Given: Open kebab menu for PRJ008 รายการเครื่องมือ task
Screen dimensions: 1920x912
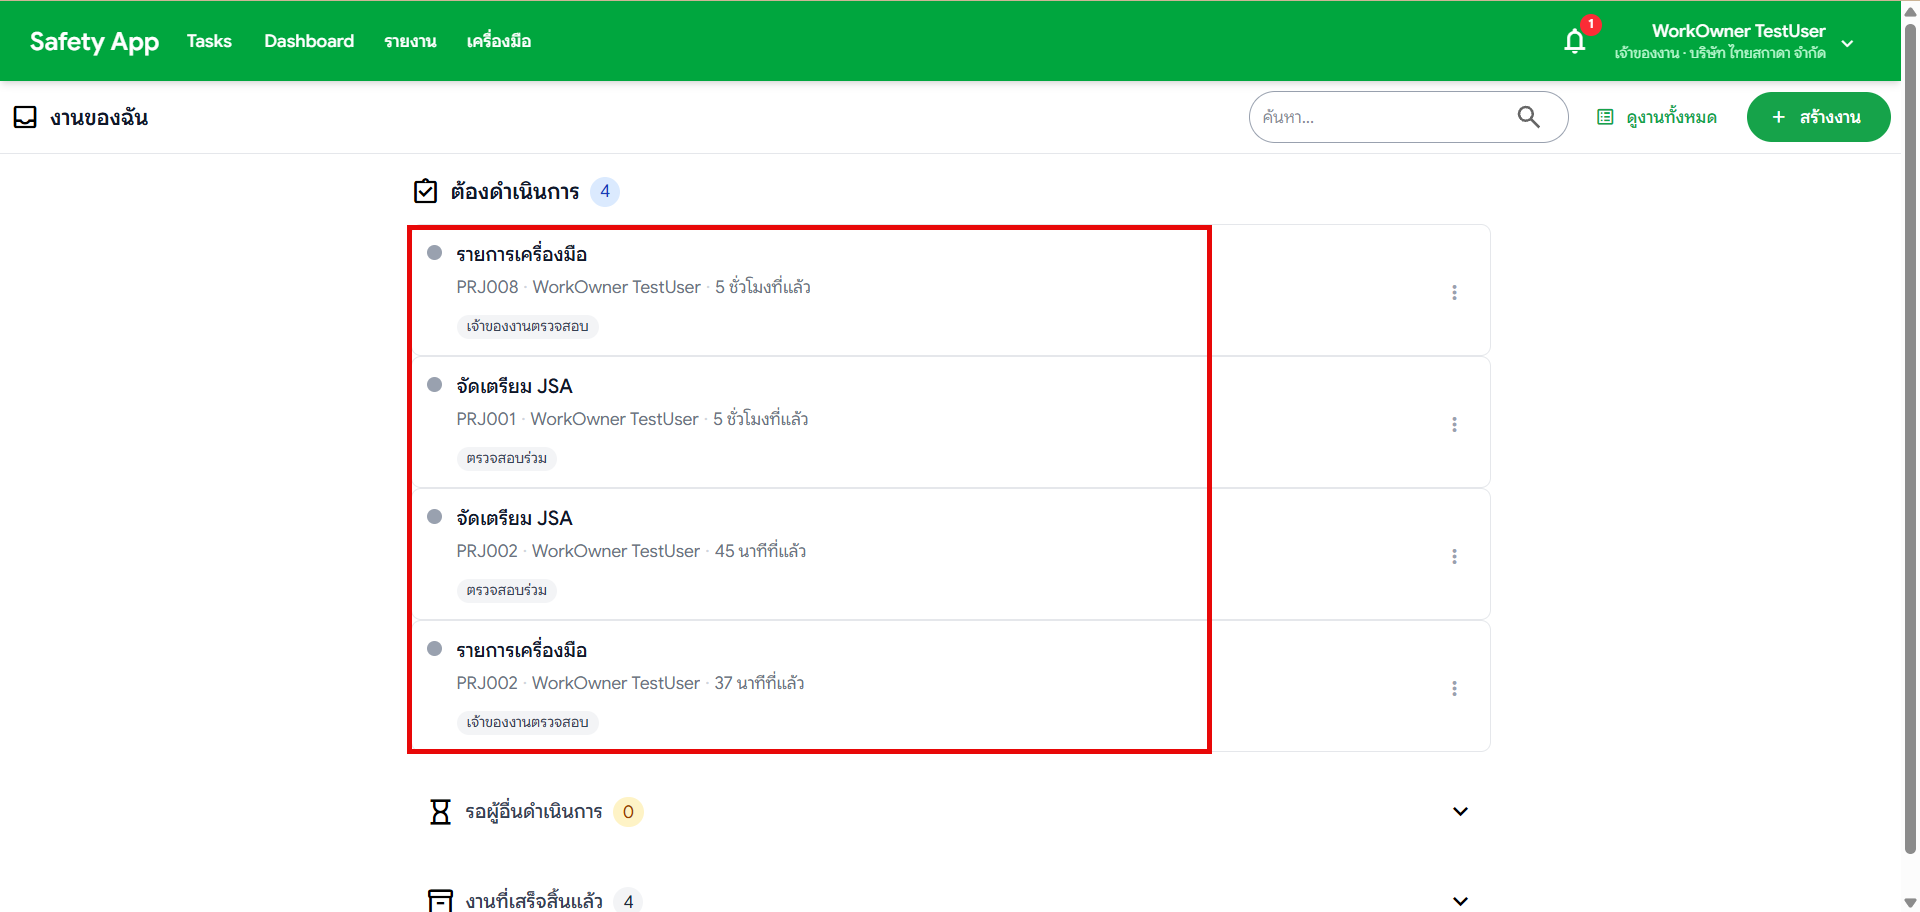Looking at the screenshot, I should point(1455,292).
